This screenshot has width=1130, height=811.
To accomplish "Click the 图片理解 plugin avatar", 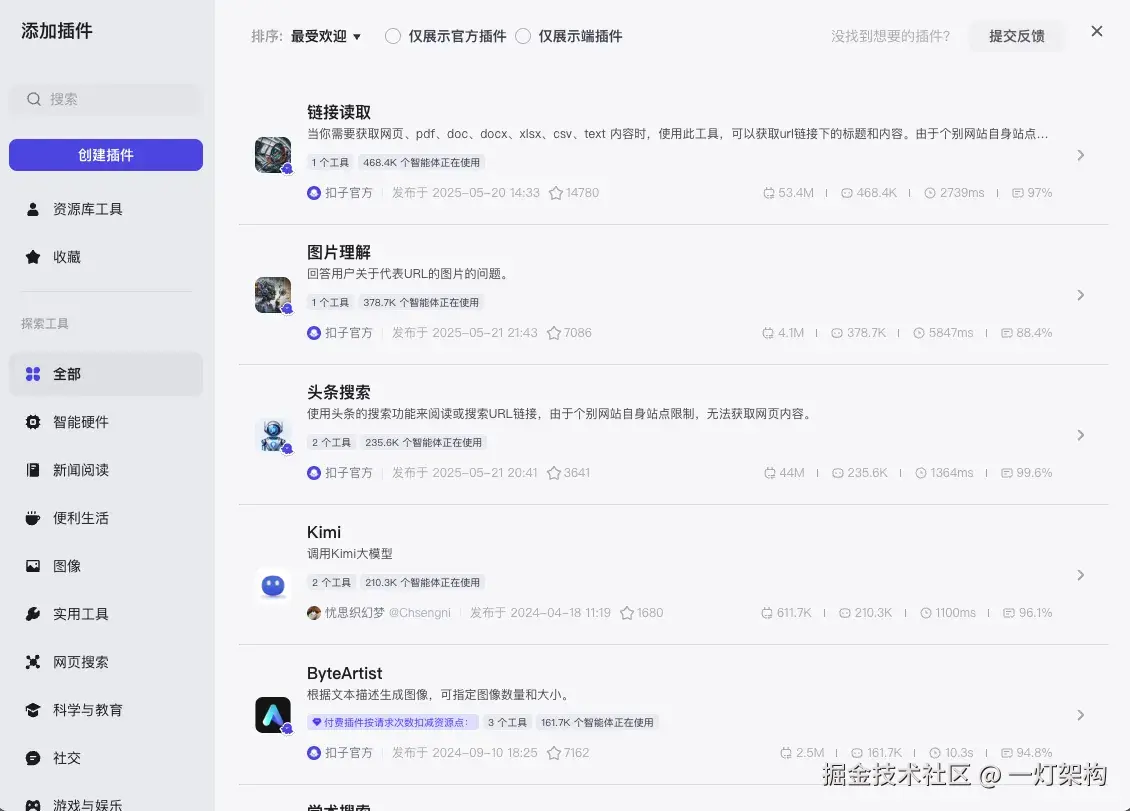I will [x=273, y=295].
